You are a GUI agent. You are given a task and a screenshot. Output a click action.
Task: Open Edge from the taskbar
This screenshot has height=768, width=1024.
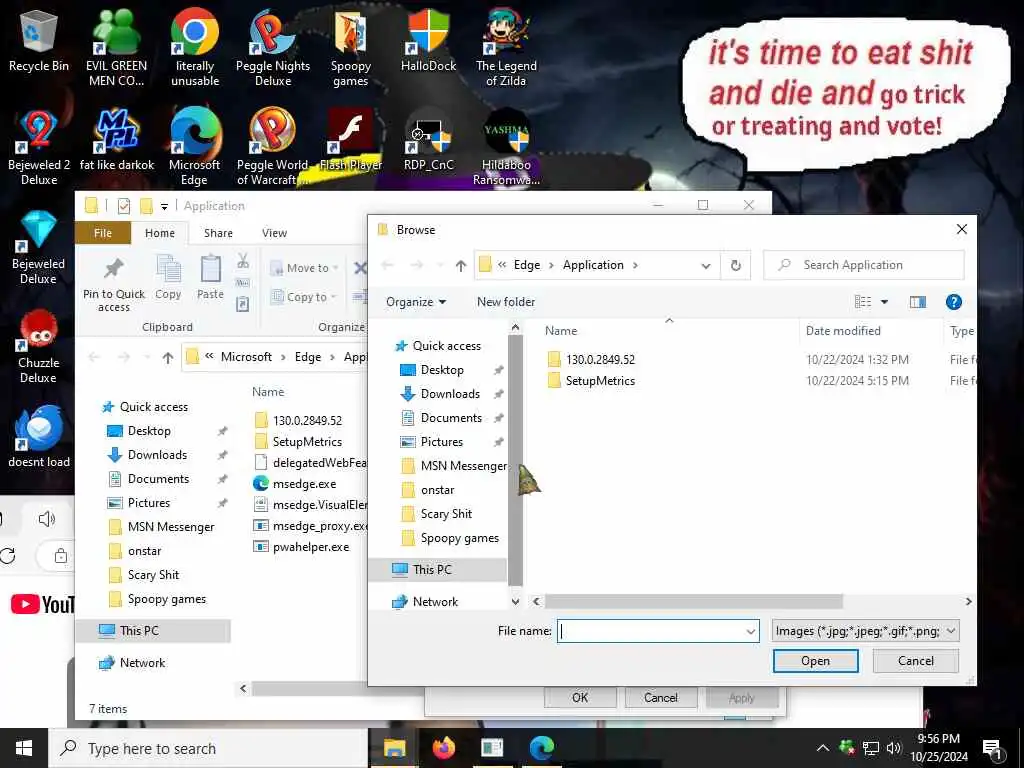(541, 748)
